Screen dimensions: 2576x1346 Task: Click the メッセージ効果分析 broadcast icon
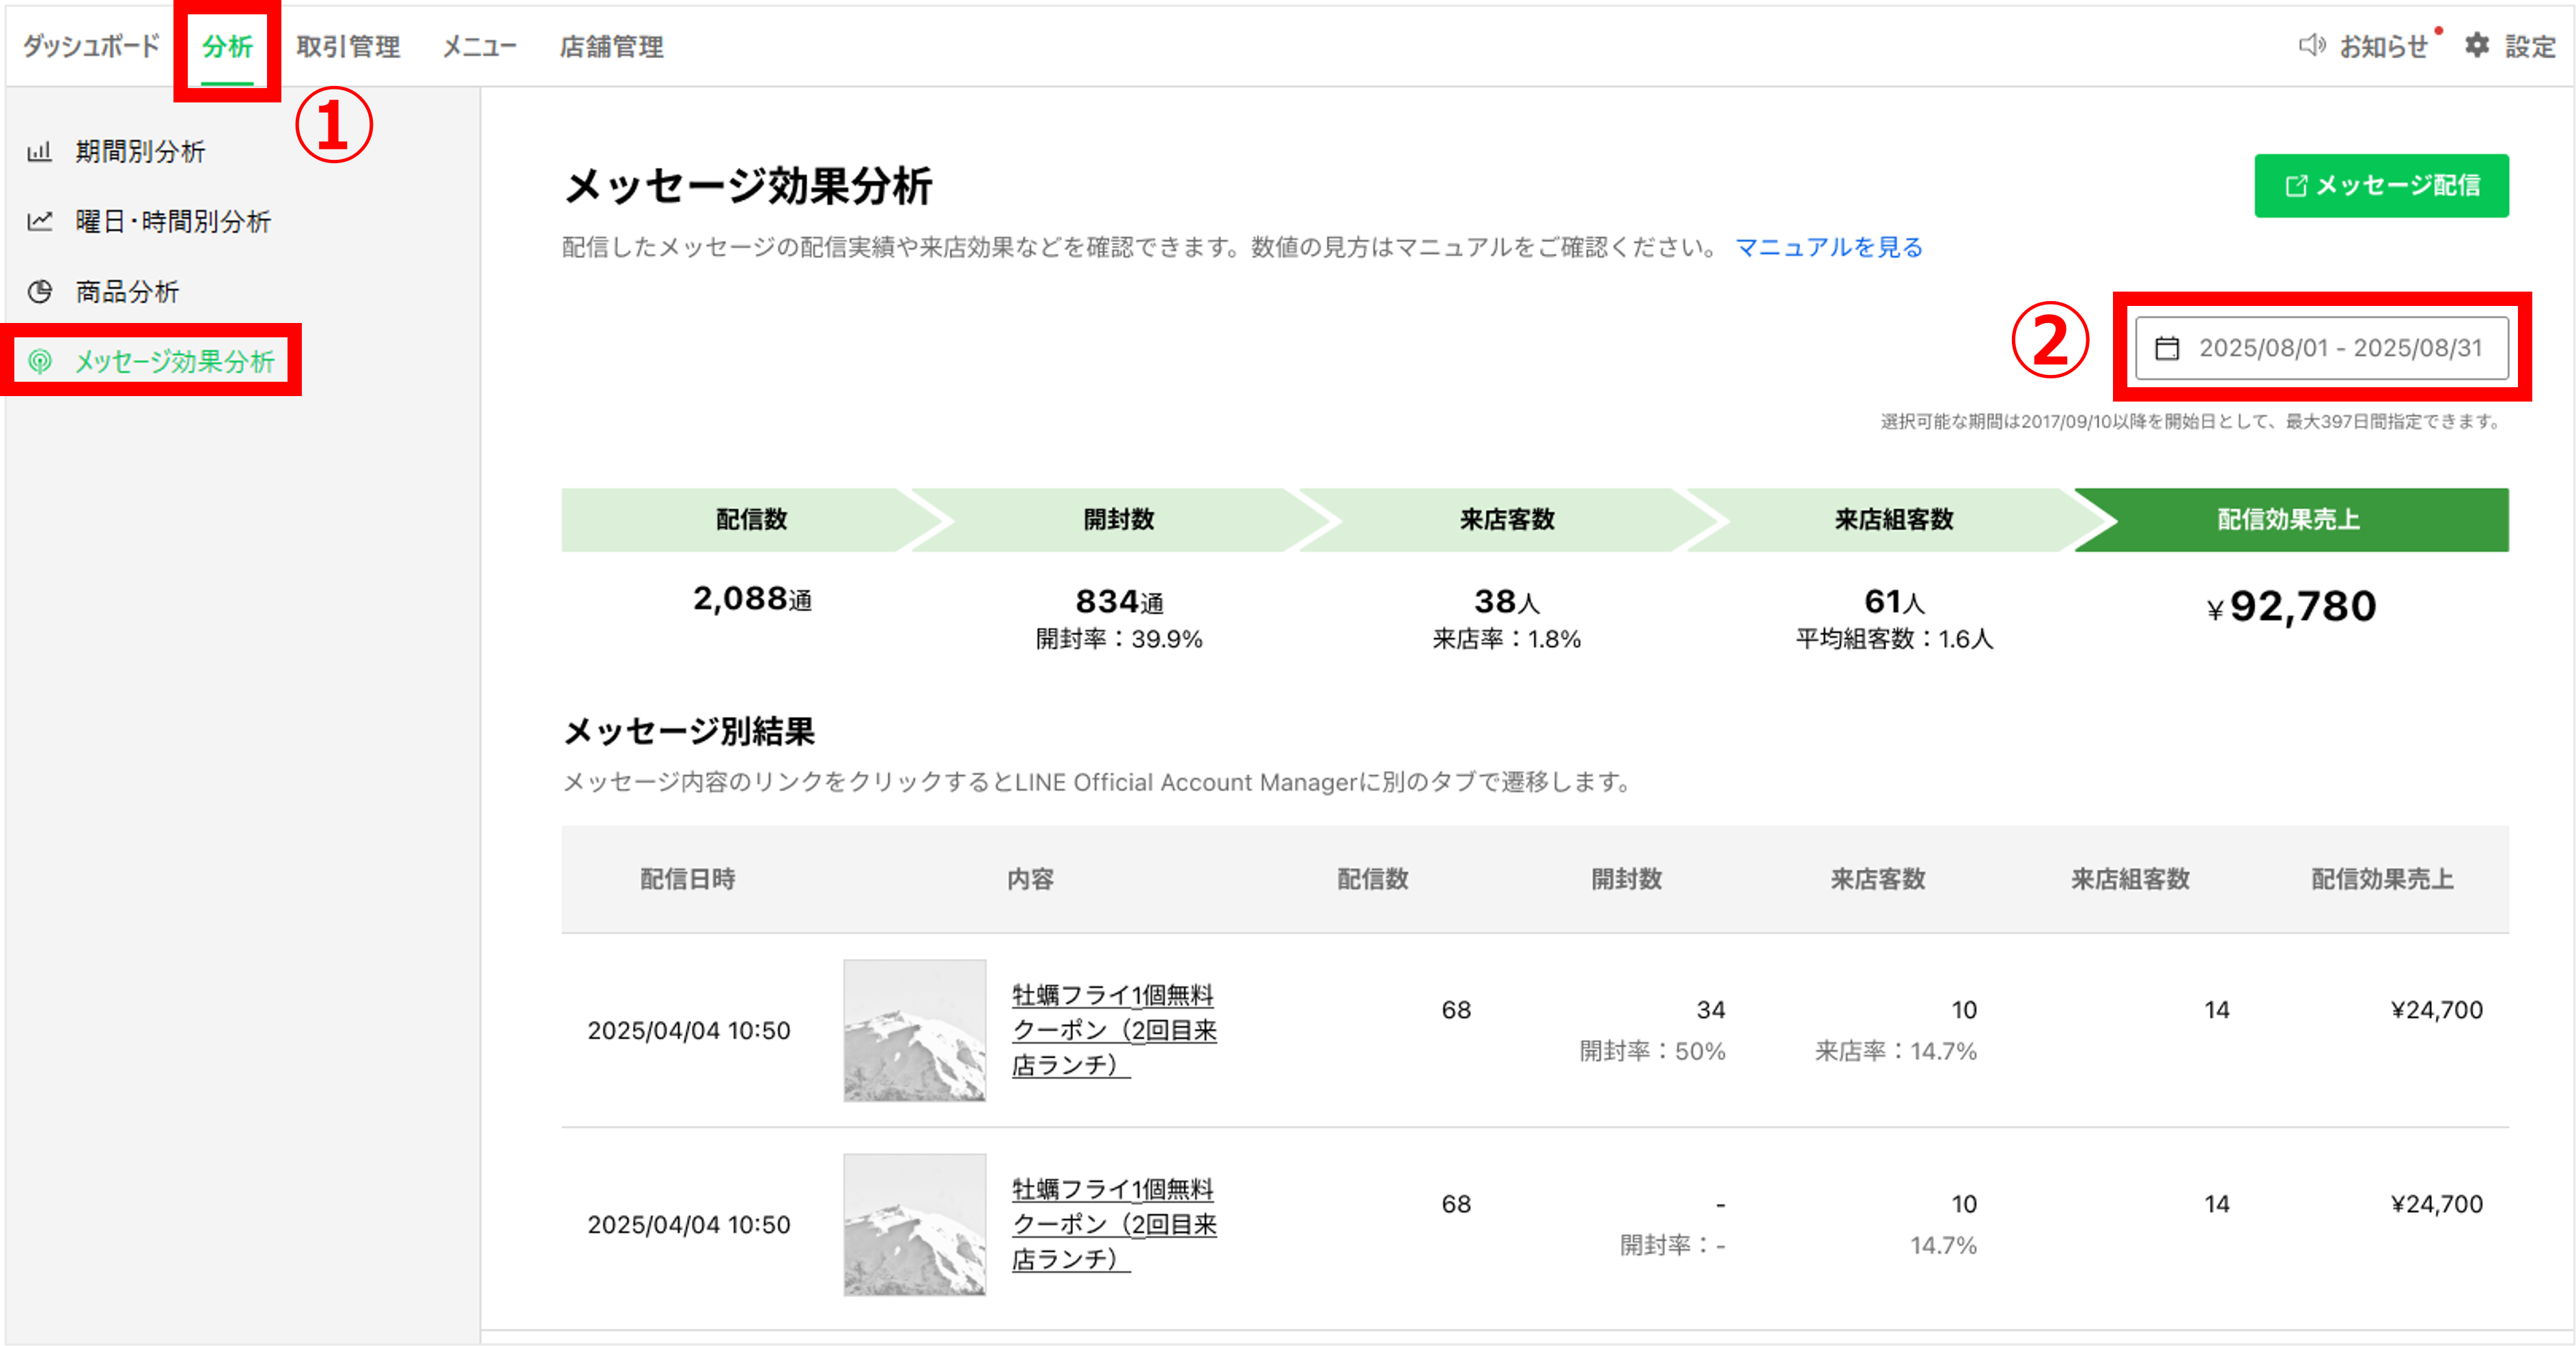coord(39,361)
